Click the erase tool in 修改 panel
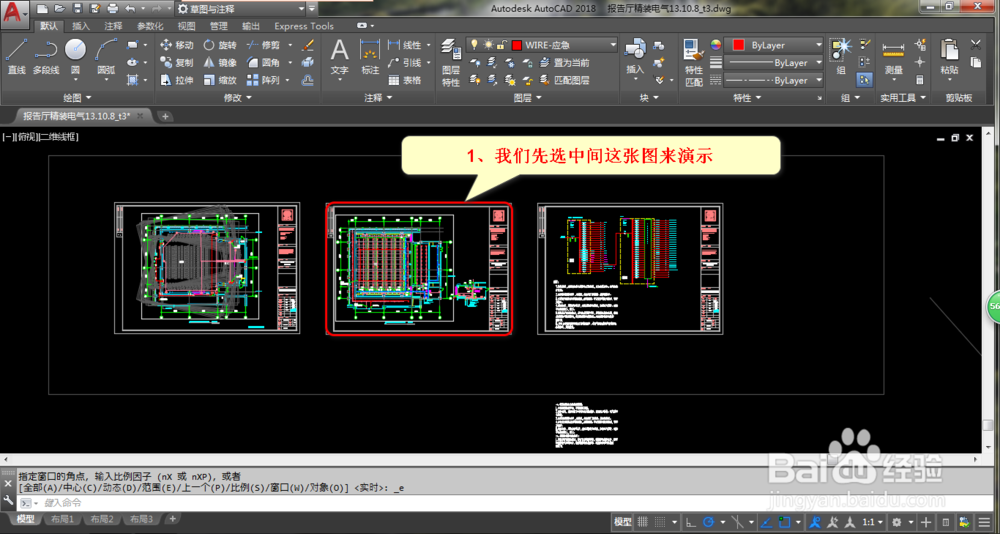 click(307, 45)
